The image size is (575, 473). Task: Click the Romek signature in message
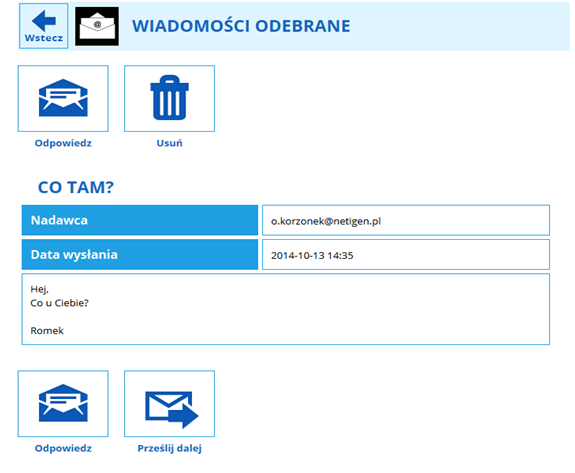(x=47, y=331)
